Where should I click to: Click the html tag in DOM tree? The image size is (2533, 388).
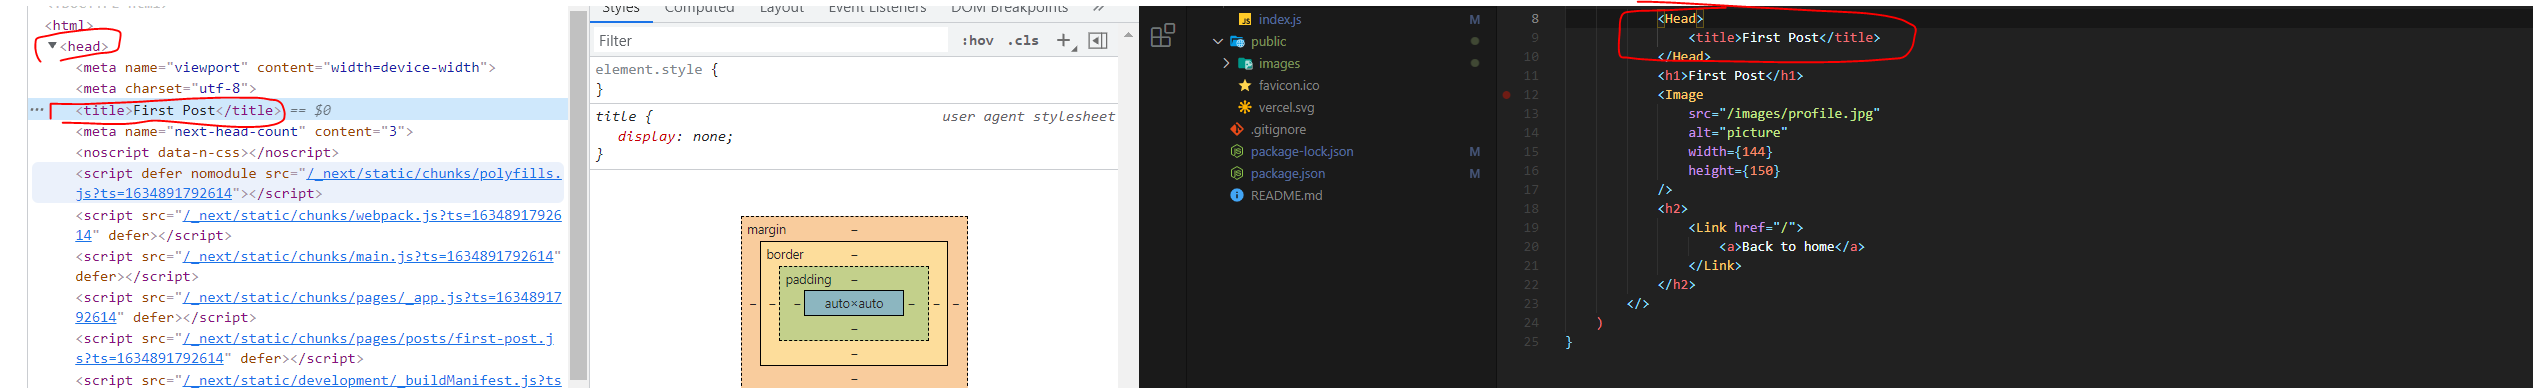point(69,25)
